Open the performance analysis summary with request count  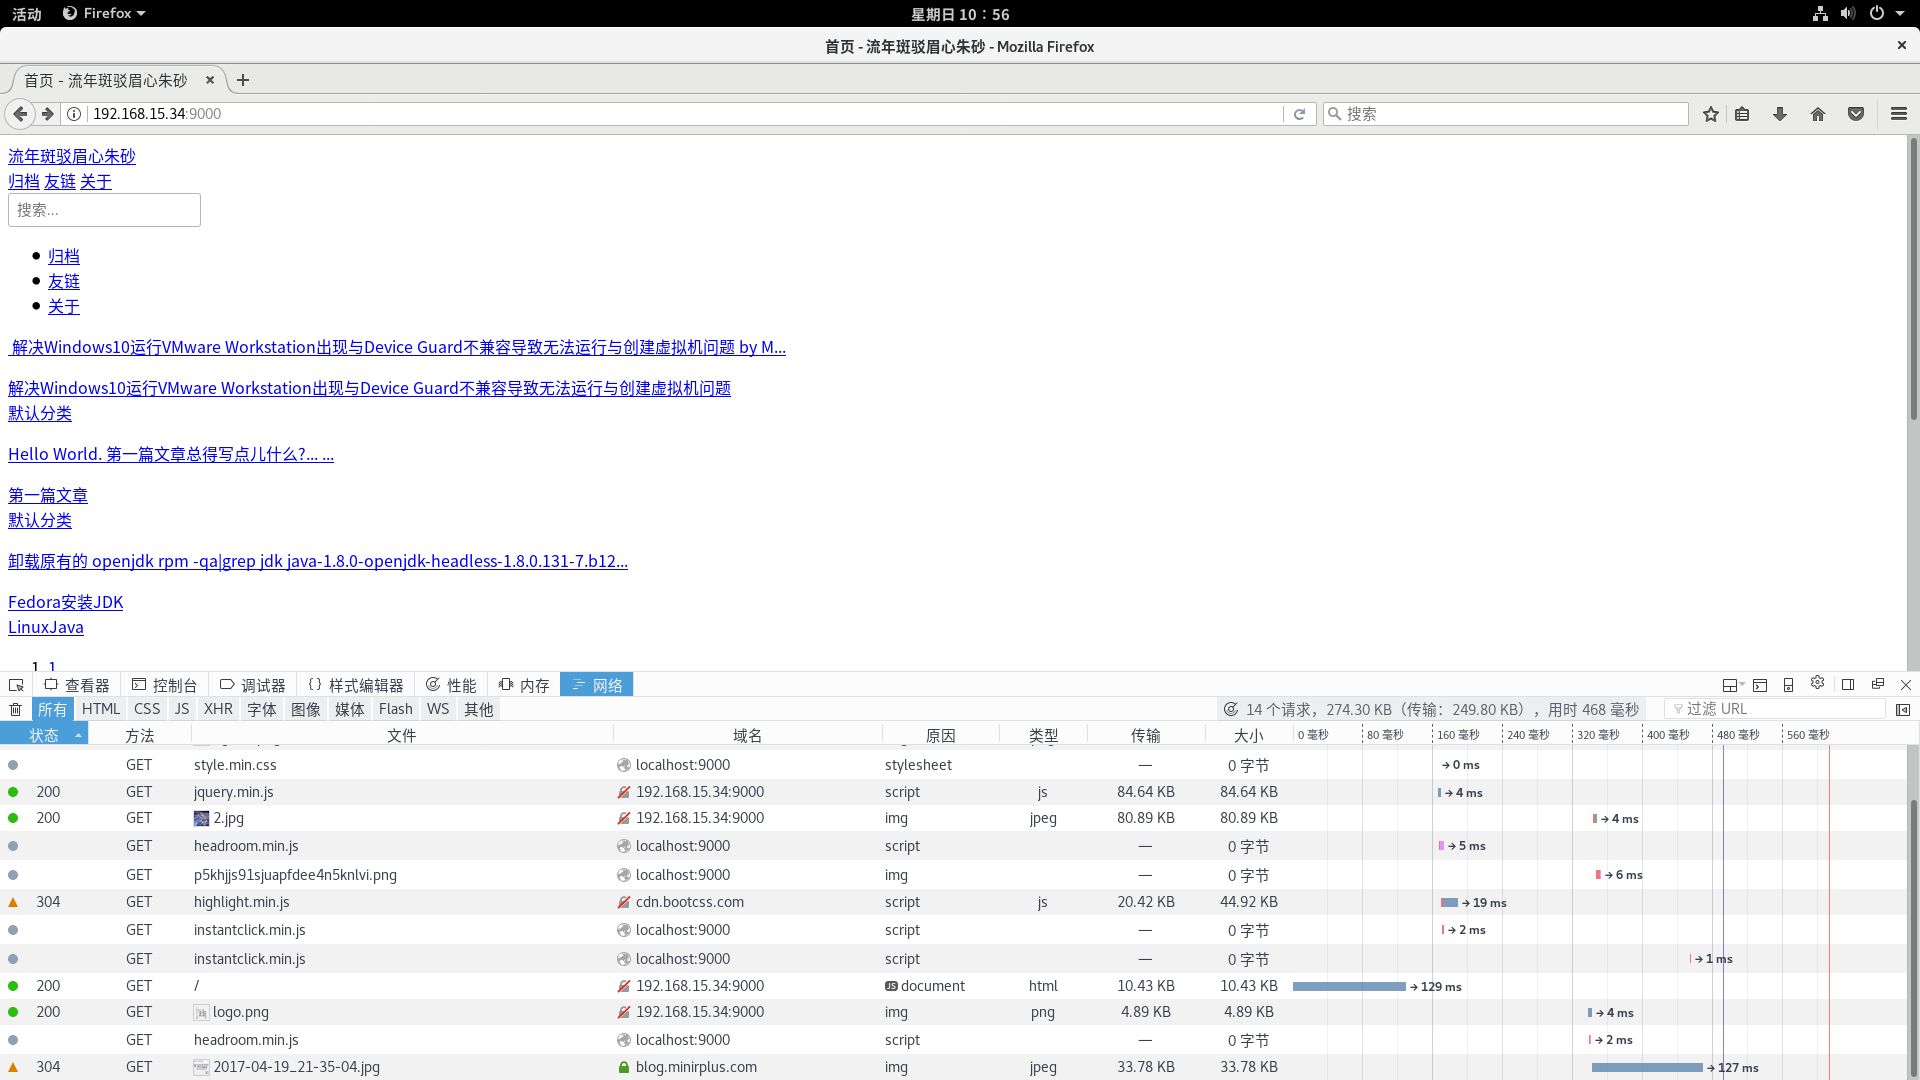click(1432, 709)
